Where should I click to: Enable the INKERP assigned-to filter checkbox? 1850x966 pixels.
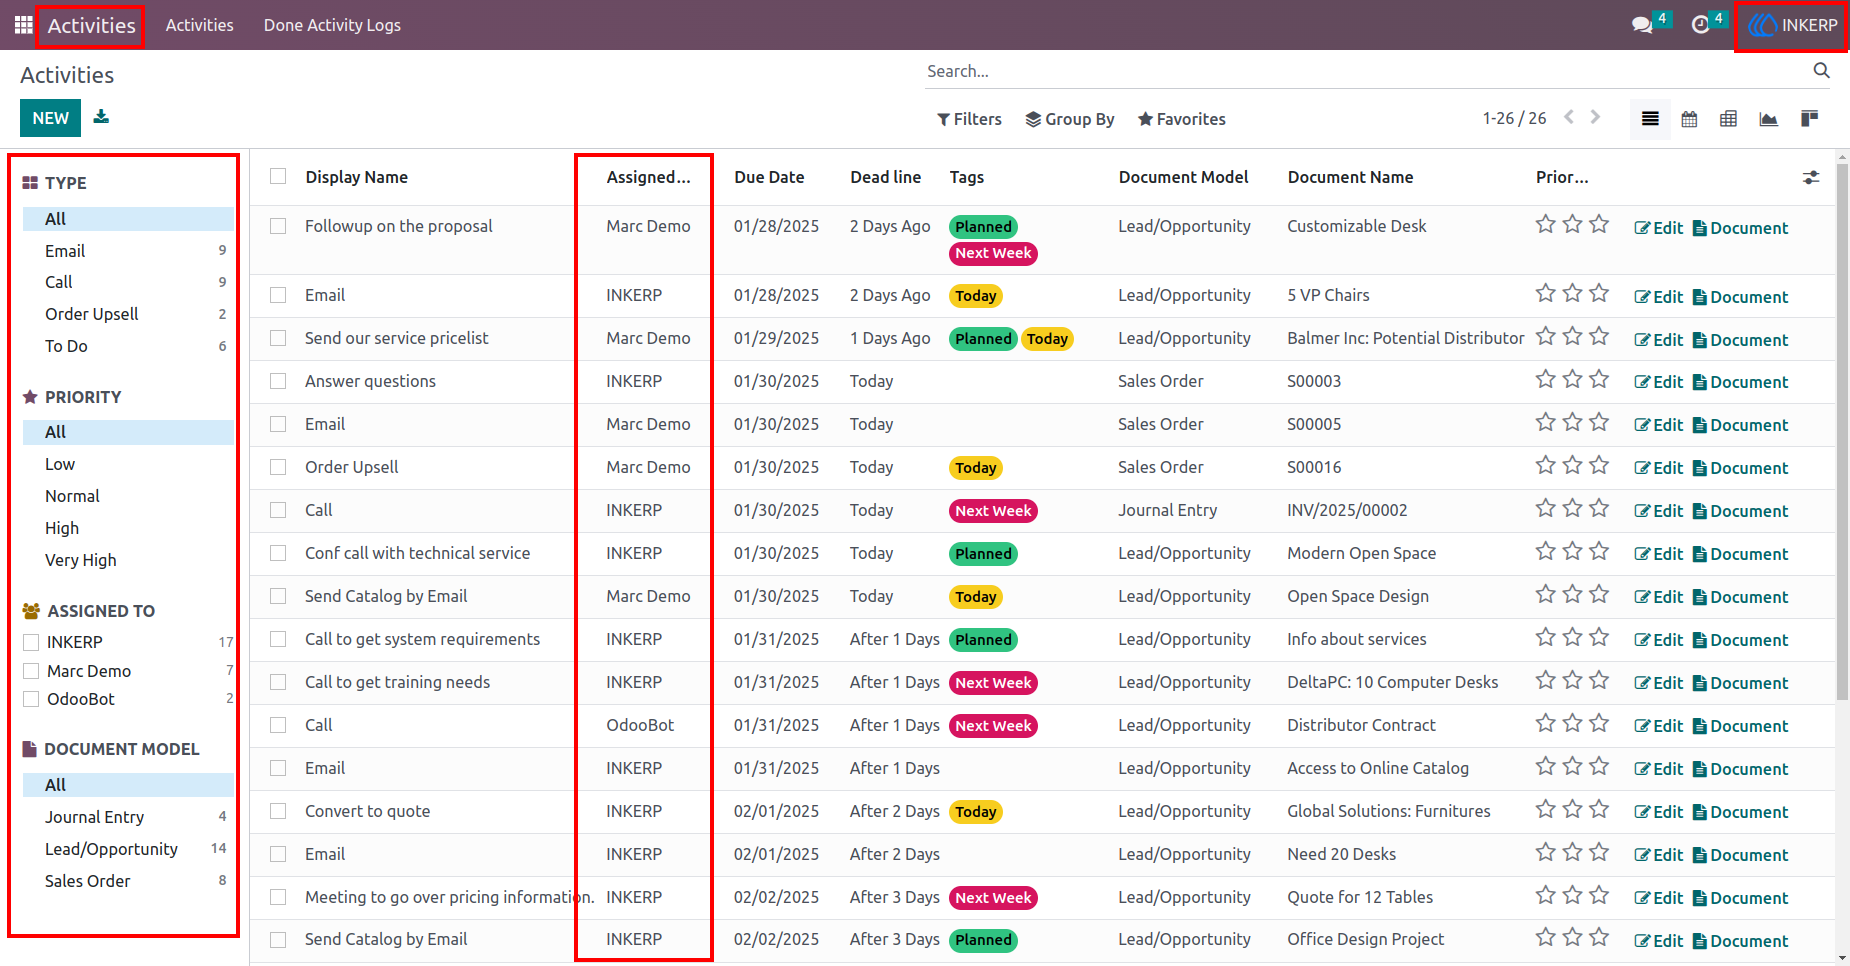pos(31,642)
